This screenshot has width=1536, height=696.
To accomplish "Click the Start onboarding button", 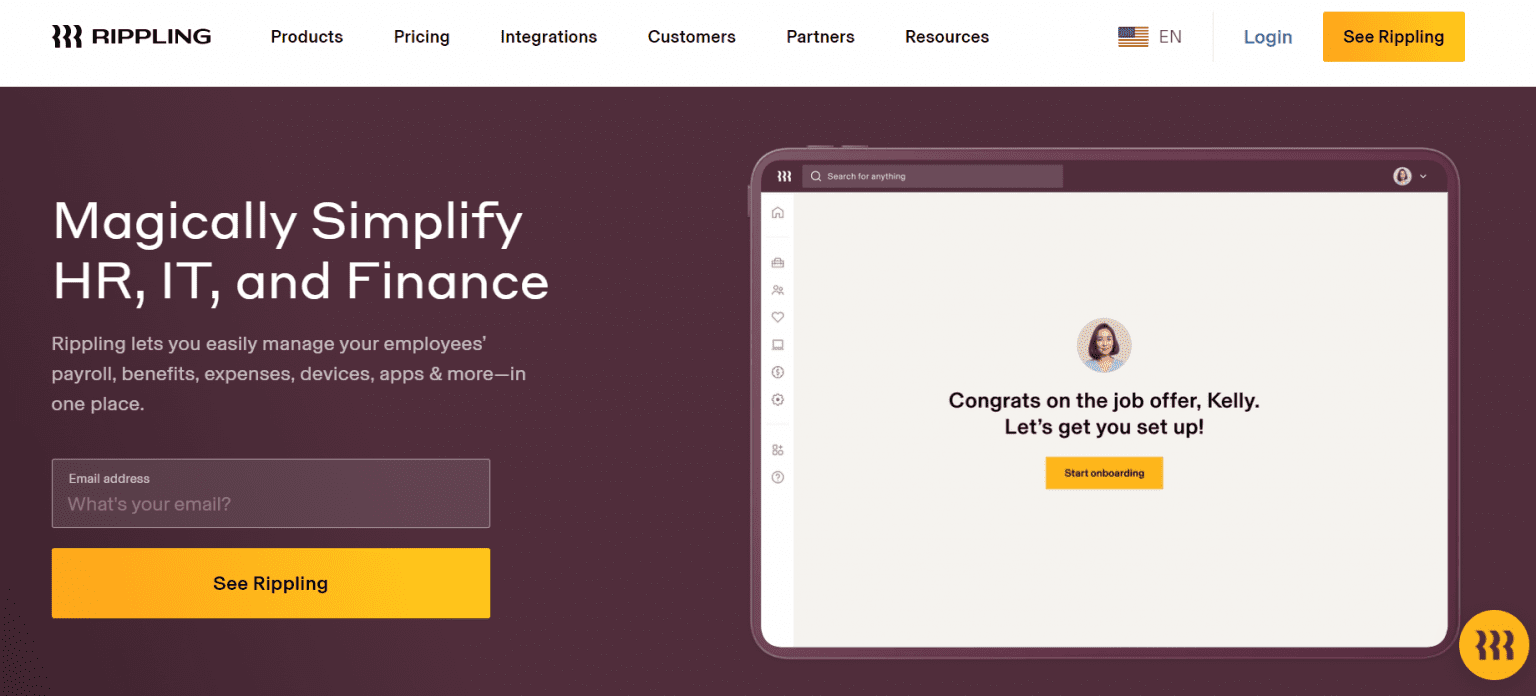I will (x=1104, y=473).
